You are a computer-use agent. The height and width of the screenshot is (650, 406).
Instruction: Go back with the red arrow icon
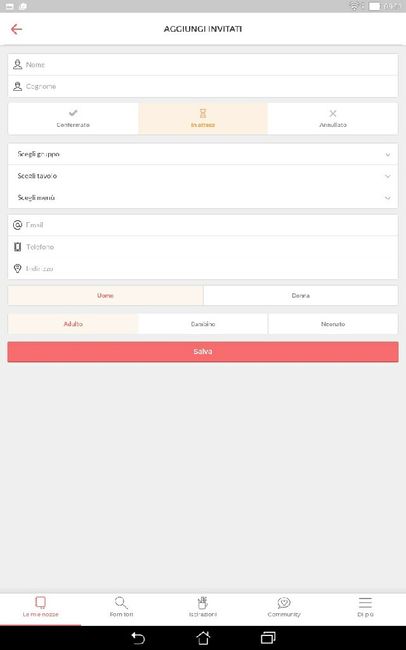tap(16, 29)
